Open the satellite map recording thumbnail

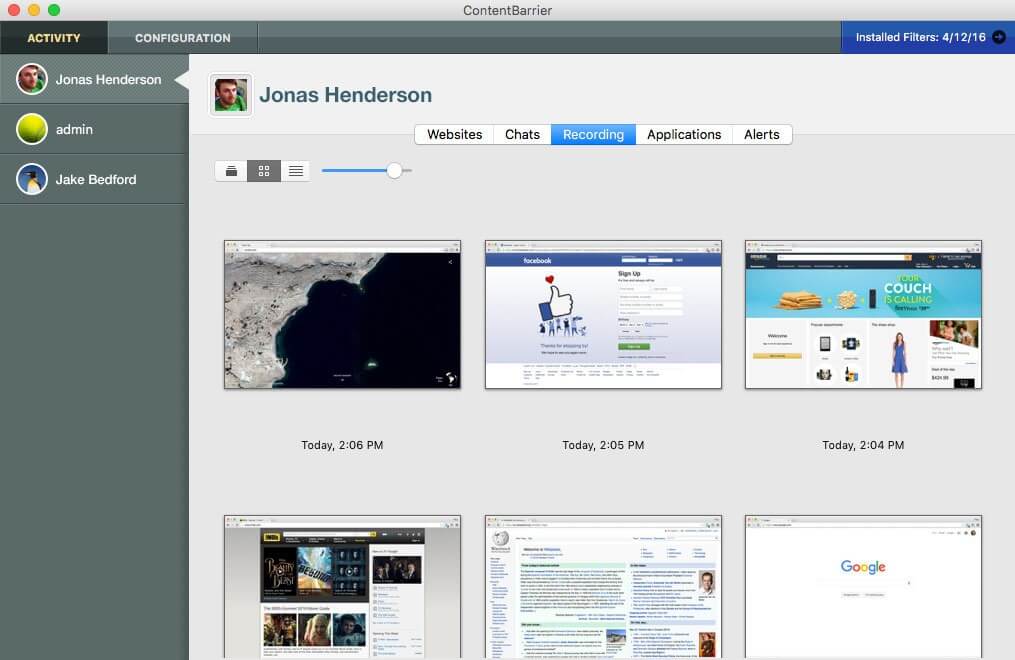[x=342, y=314]
